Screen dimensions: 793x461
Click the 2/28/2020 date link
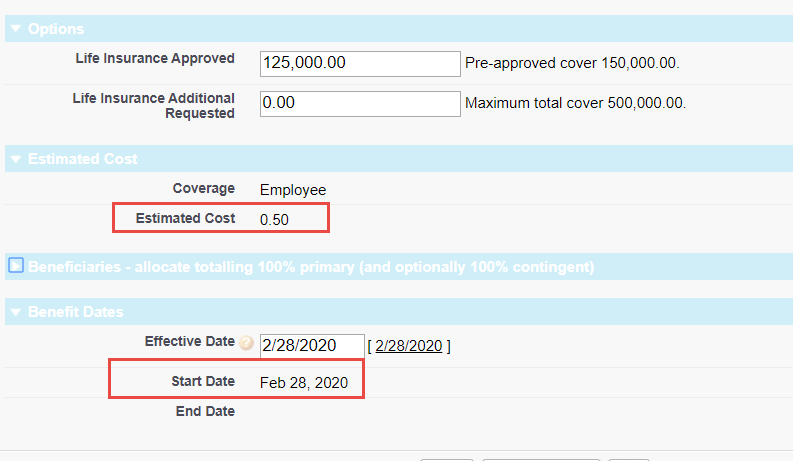coord(408,346)
